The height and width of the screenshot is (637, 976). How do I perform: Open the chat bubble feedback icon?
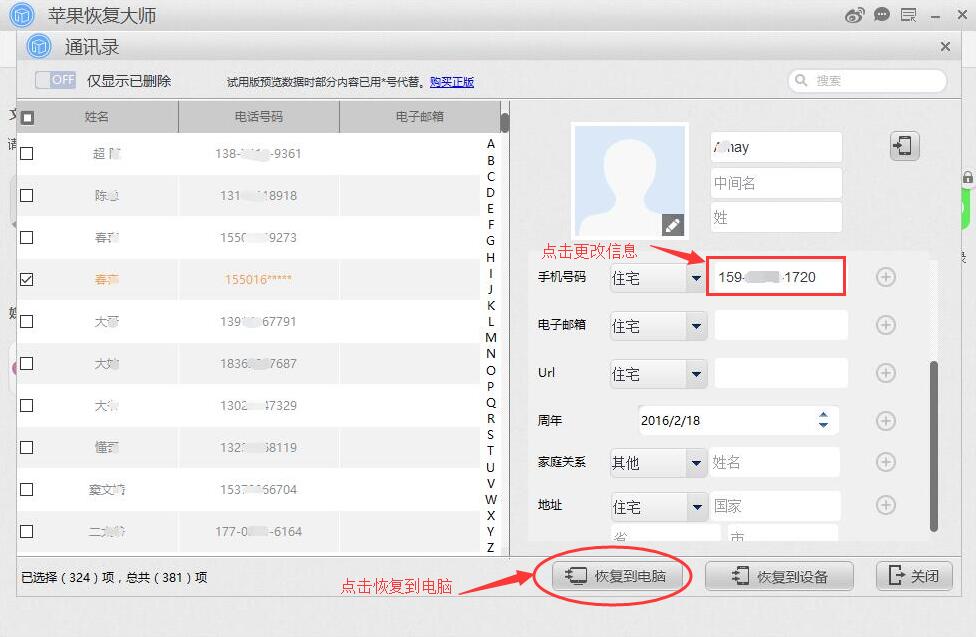point(881,15)
